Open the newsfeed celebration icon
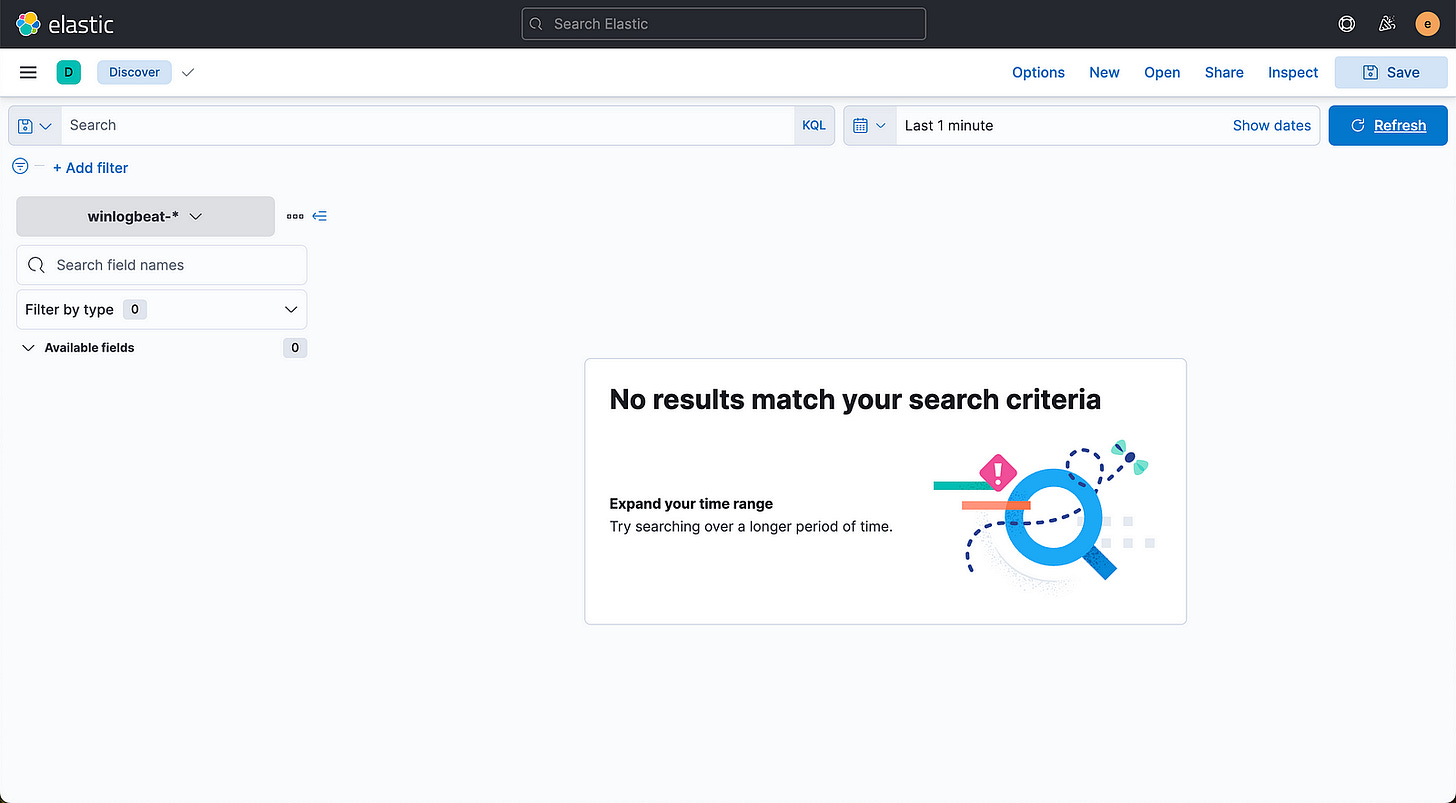This screenshot has height=803, width=1456. tap(1387, 24)
